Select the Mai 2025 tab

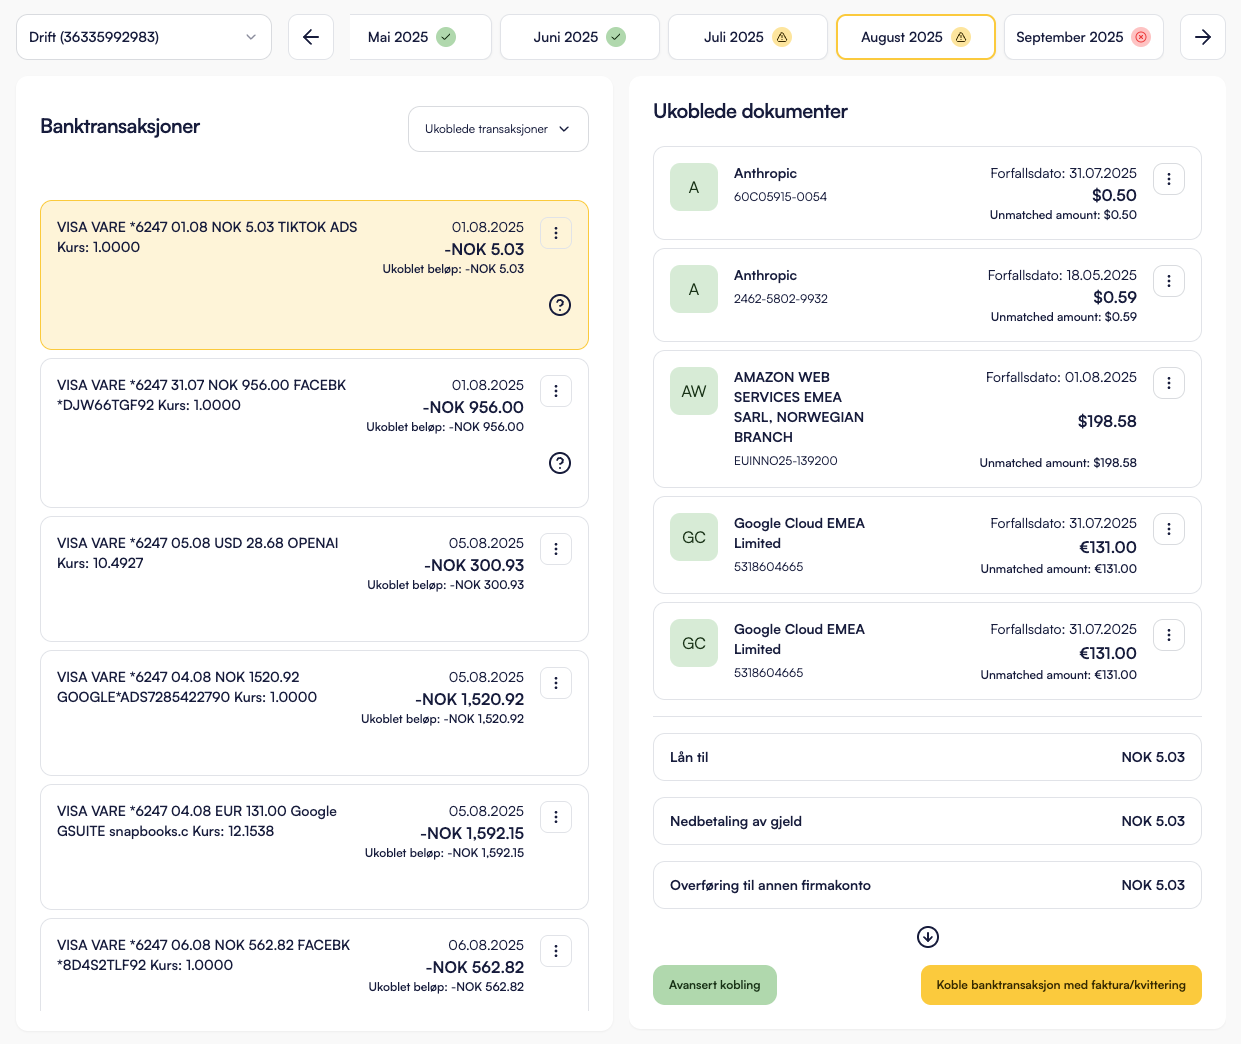(412, 37)
